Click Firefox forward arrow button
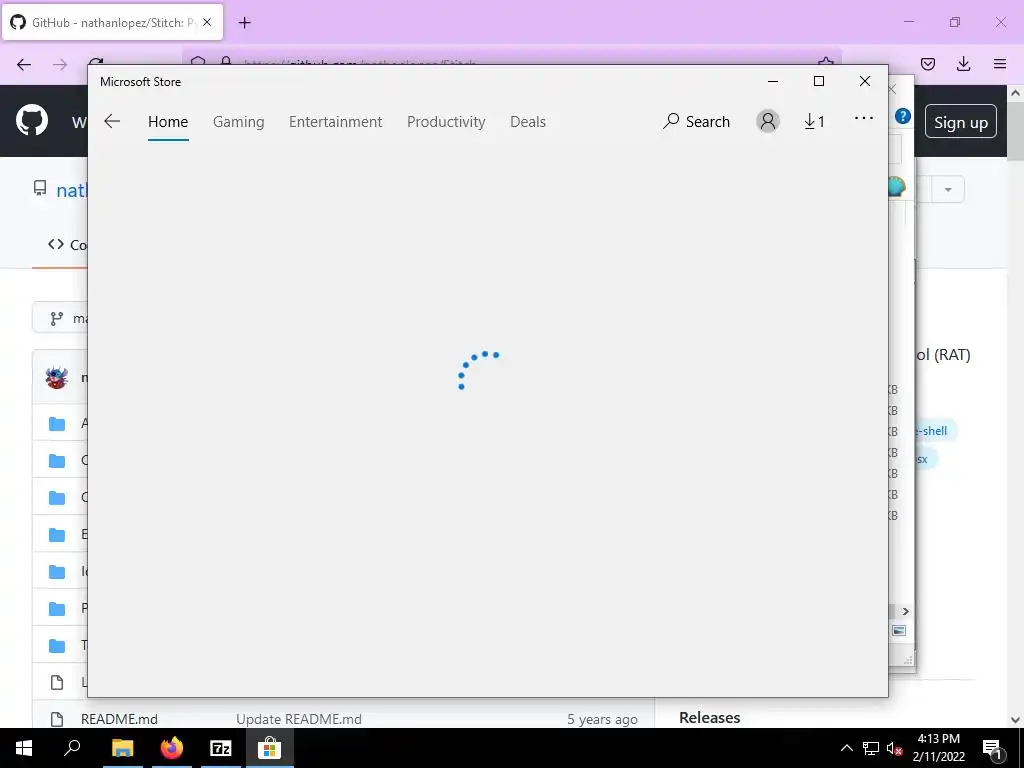Screen dimensions: 1024x768 60,64
